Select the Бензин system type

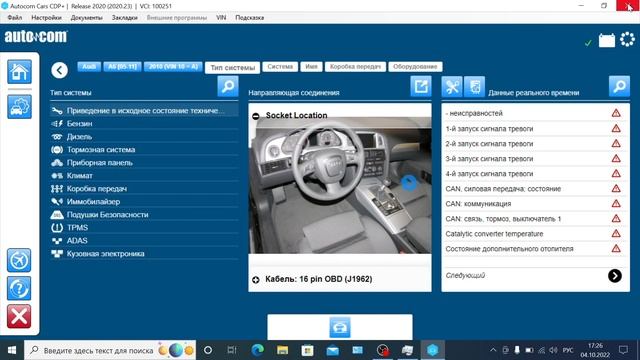[x=144, y=123]
